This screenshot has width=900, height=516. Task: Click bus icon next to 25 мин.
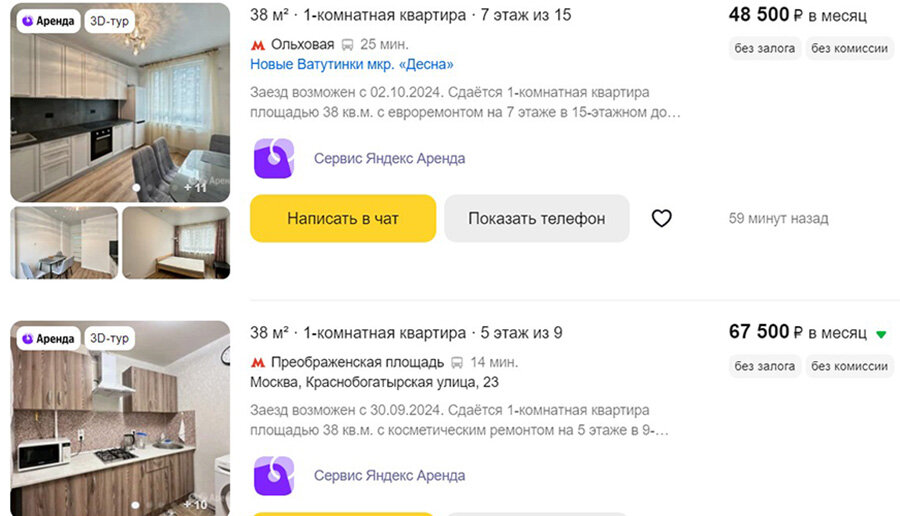point(347,45)
